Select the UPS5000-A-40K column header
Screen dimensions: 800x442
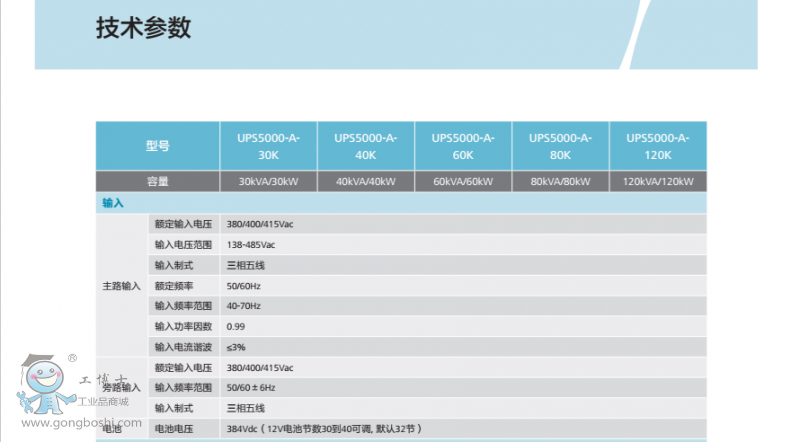click(365, 146)
